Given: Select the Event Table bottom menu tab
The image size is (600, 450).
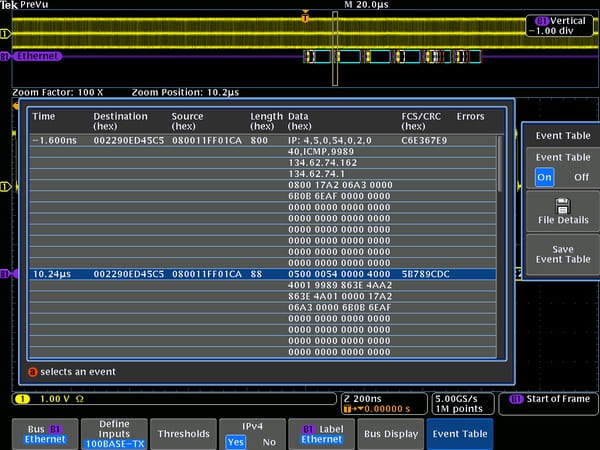Looking at the screenshot, I should pyautogui.click(x=459, y=434).
